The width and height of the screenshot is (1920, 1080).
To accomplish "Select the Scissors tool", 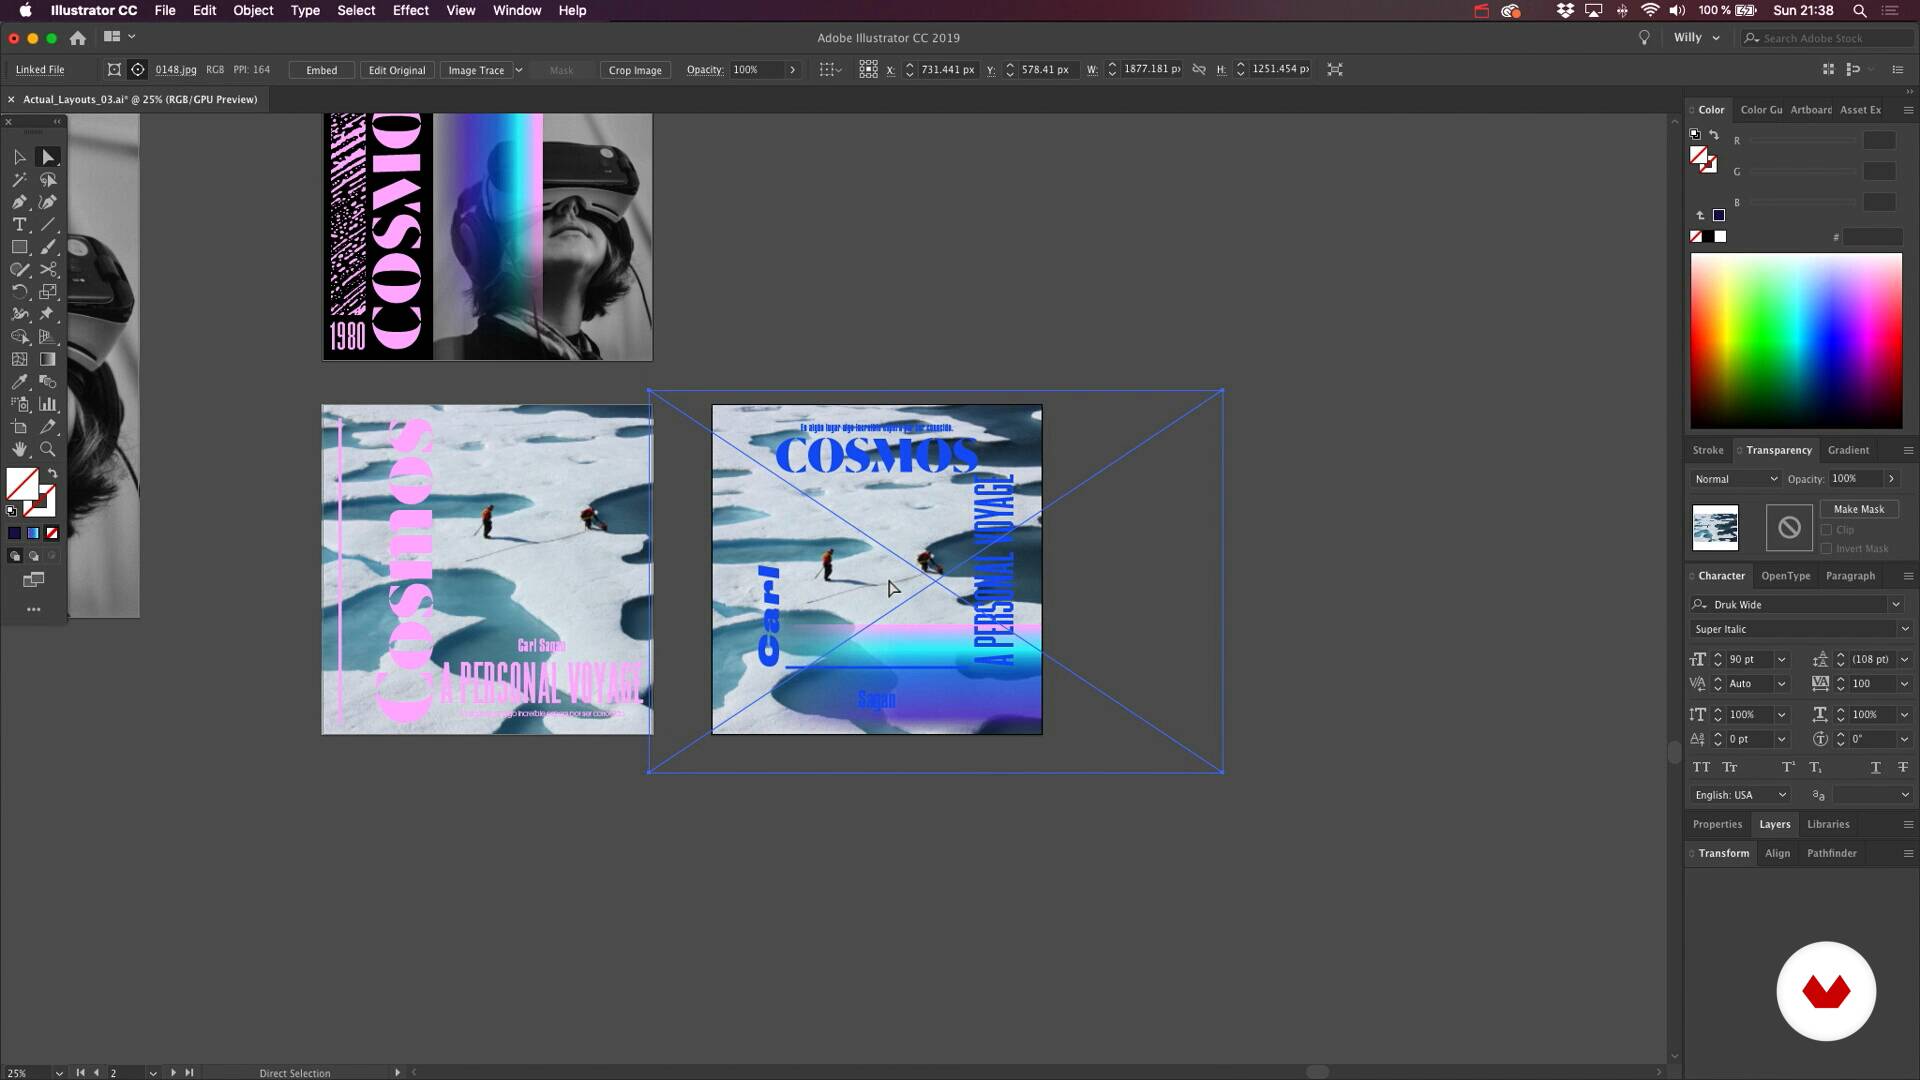I will pos(47,270).
